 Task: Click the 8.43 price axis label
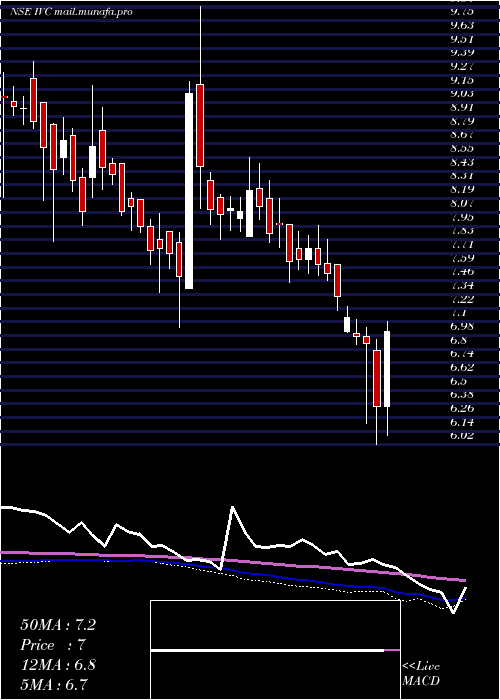pyautogui.click(x=462, y=162)
